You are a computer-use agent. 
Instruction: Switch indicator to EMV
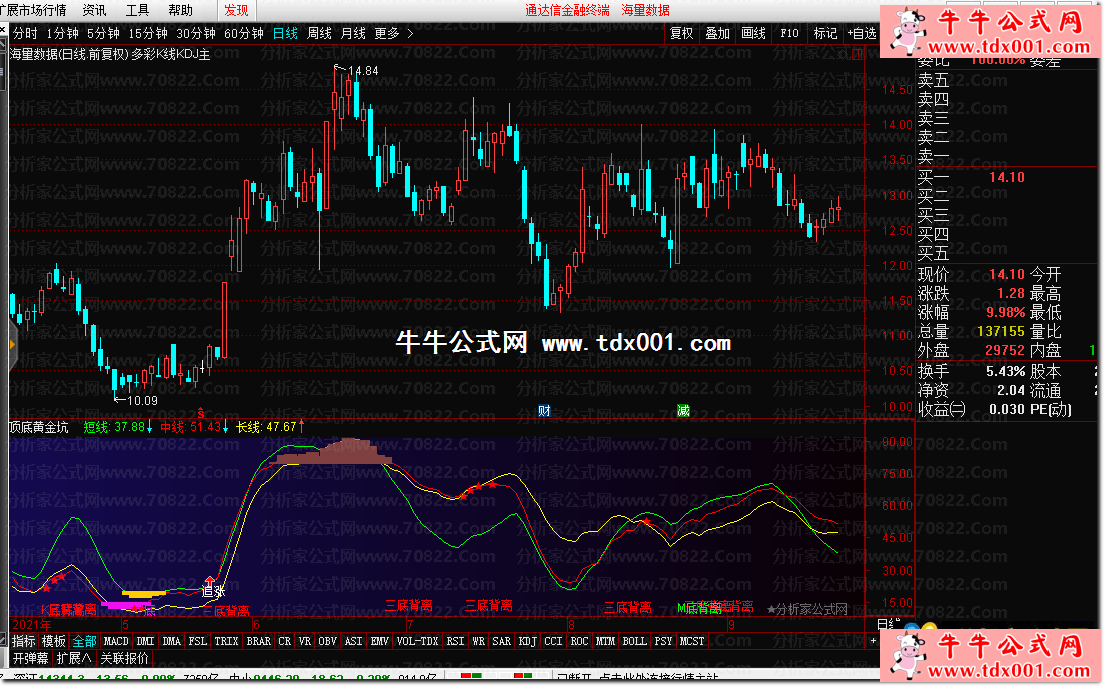pos(379,641)
